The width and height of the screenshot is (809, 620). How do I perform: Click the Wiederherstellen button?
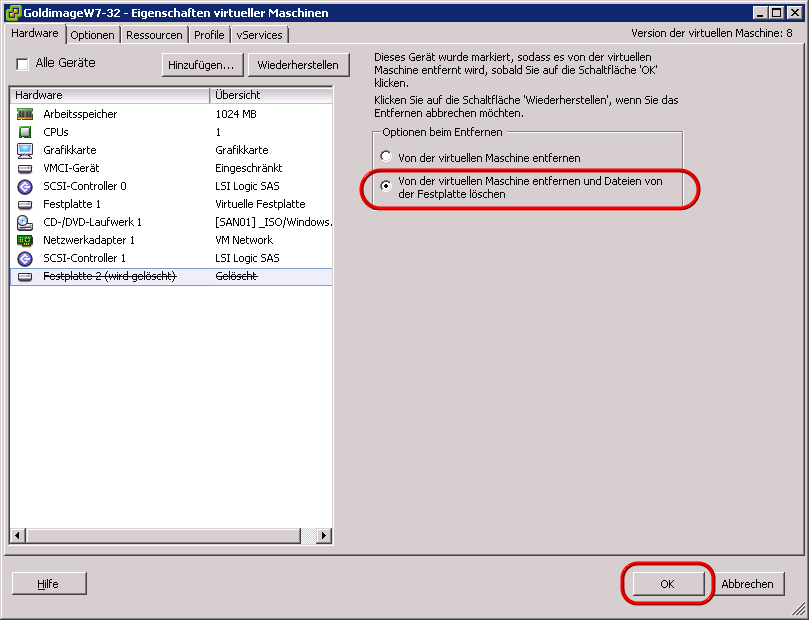click(298, 65)
